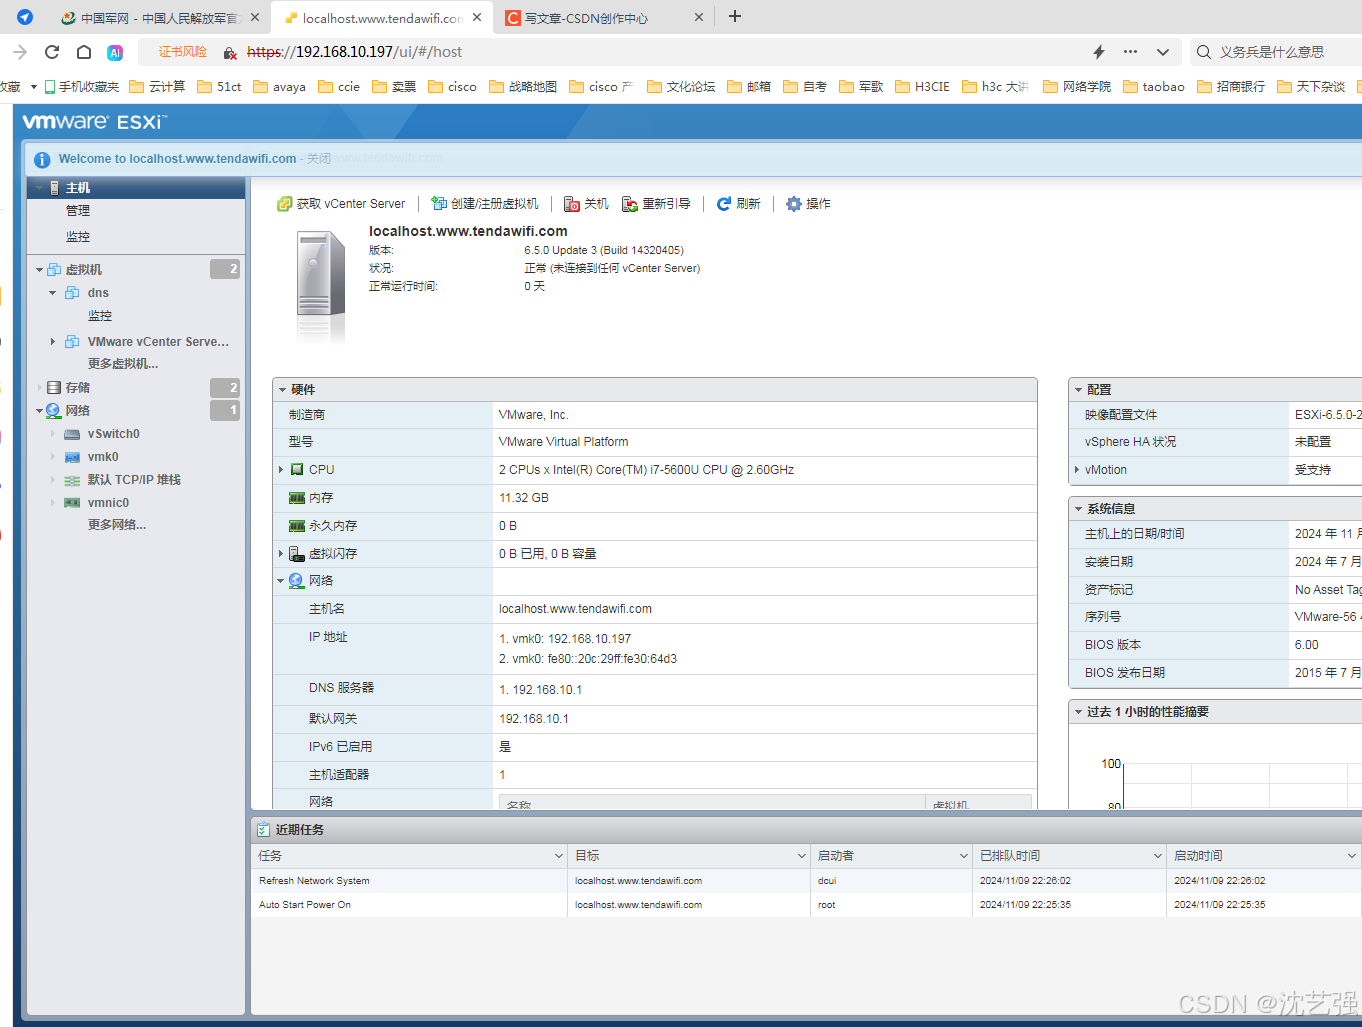Click the browser home icon
The width and height of the screenshot is (1362, 1027).
[84, 52]
